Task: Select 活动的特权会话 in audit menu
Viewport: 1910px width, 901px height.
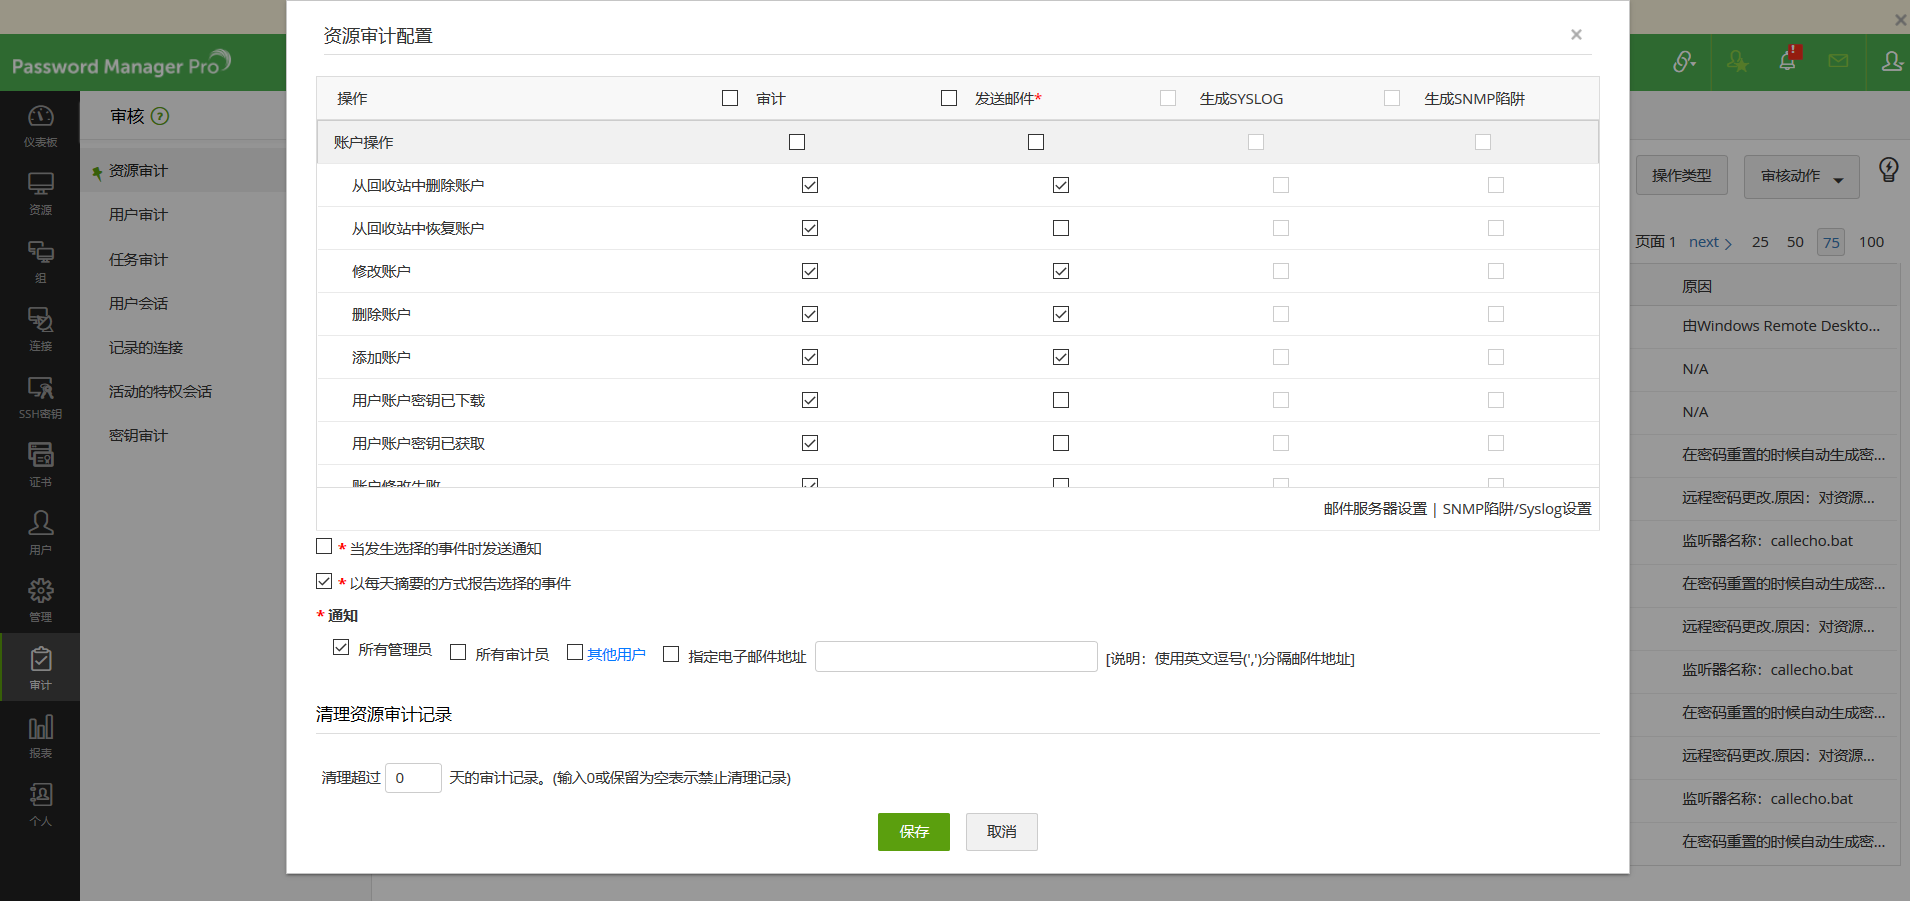Action: 160,391
